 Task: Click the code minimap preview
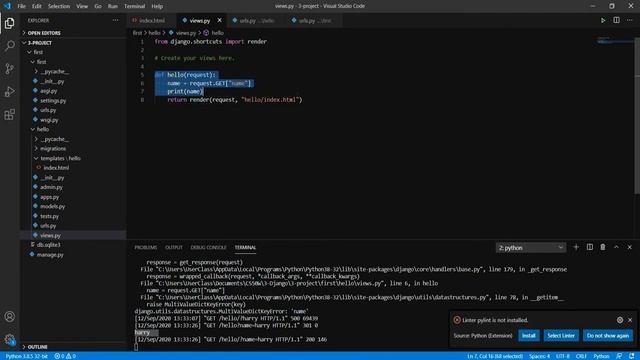(x=615, y=41)
